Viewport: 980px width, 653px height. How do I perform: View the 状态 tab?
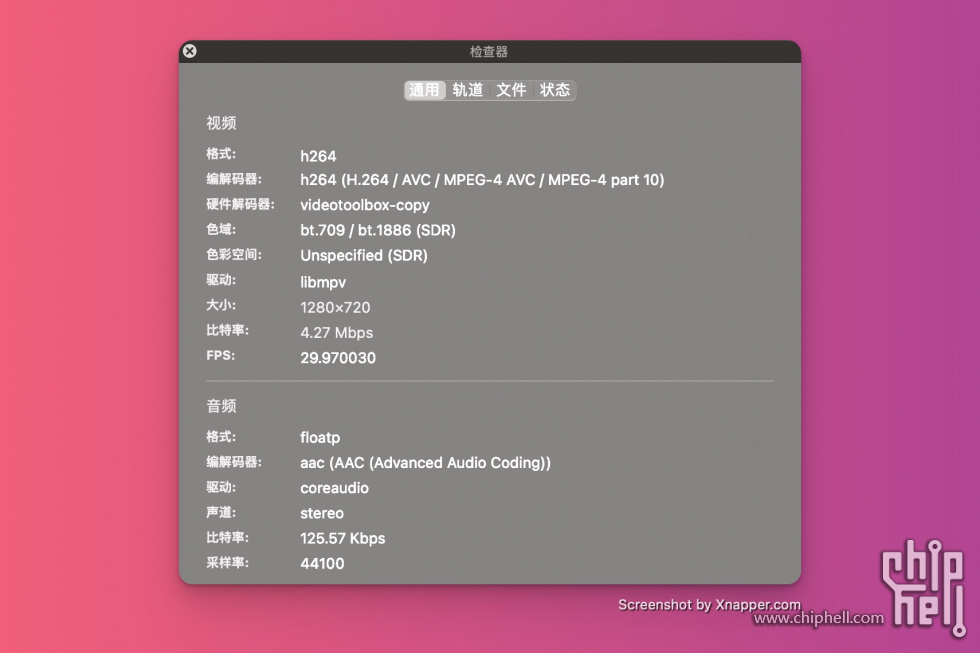(x=556, y=89)
